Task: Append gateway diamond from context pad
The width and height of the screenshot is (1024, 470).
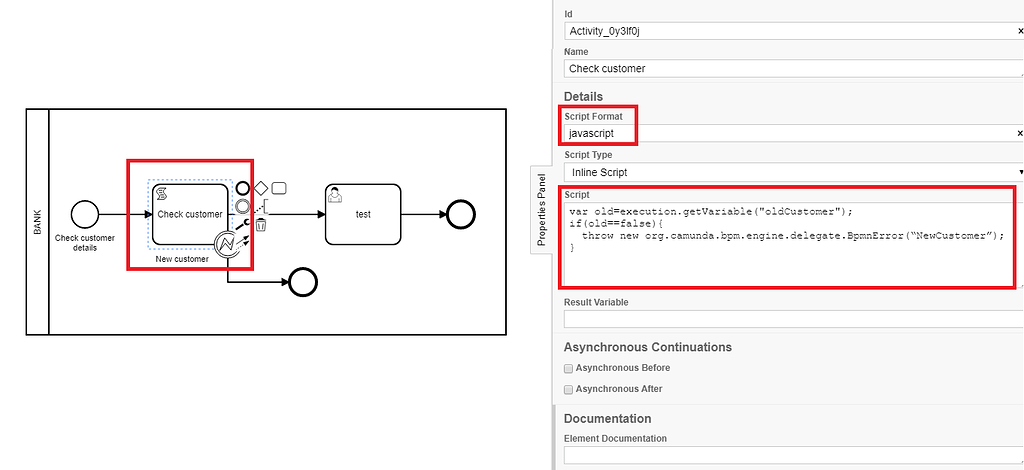Action: click(x=261, y=189)
